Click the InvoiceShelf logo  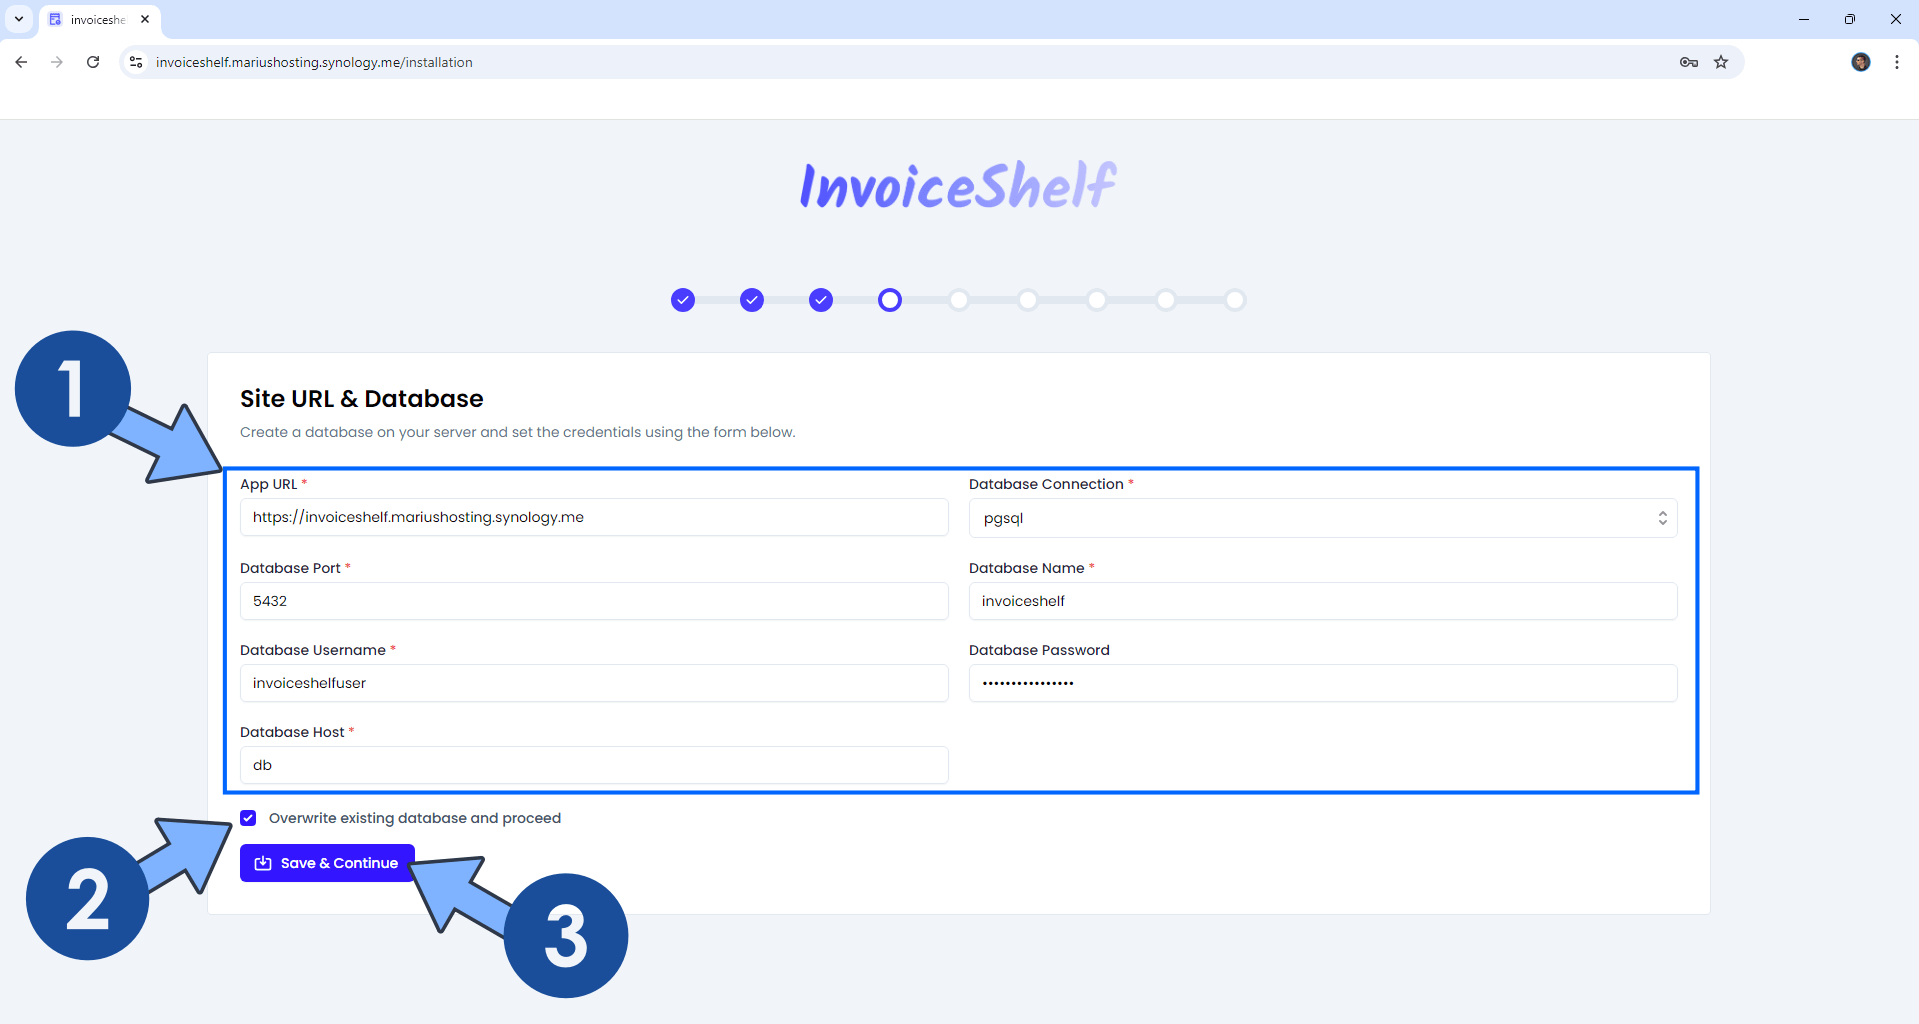point(958,185)
